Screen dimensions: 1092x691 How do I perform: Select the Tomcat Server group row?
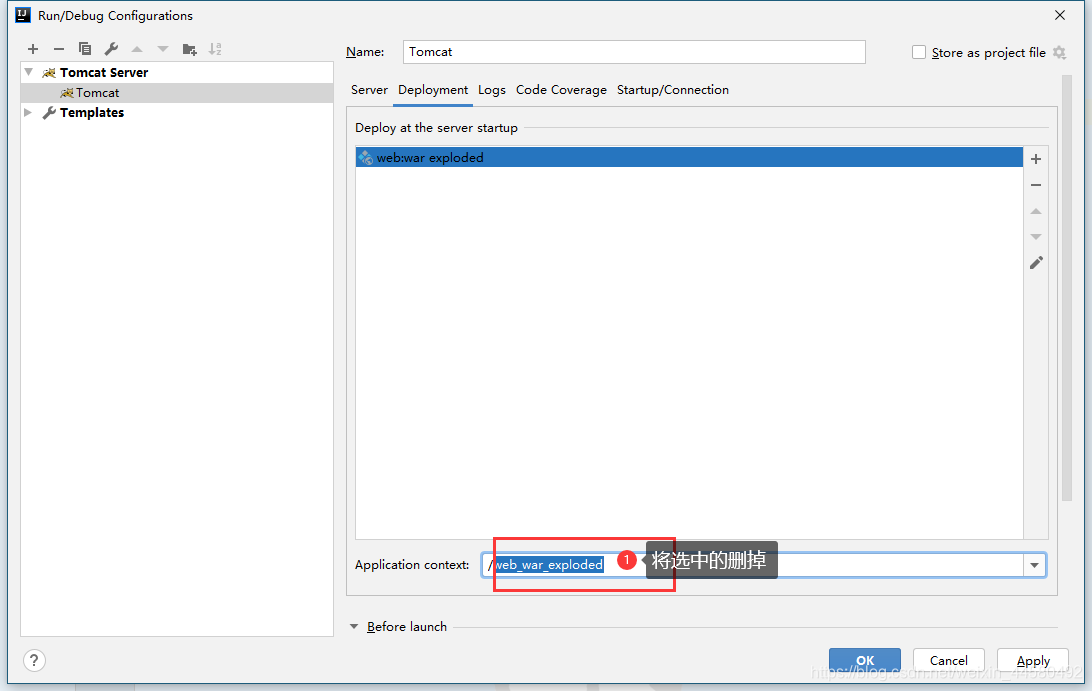click(x=177, y=72)
